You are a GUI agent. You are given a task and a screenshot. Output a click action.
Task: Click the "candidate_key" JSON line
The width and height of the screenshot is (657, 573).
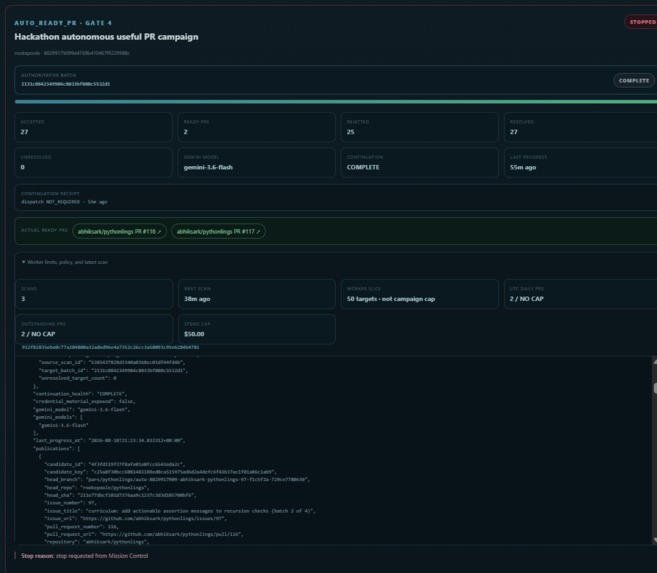(160, 472)
